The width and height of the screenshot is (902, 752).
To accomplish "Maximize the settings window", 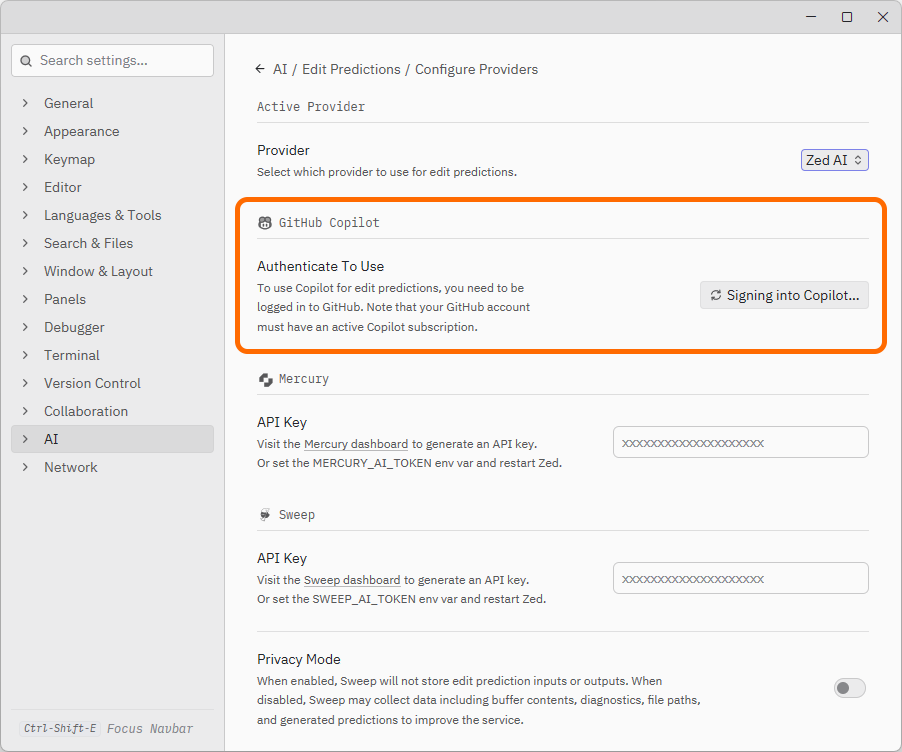I will [x=847, y=17].
